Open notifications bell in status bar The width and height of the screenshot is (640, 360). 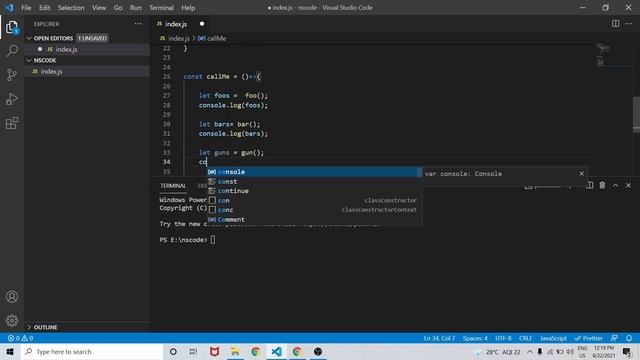629,338
